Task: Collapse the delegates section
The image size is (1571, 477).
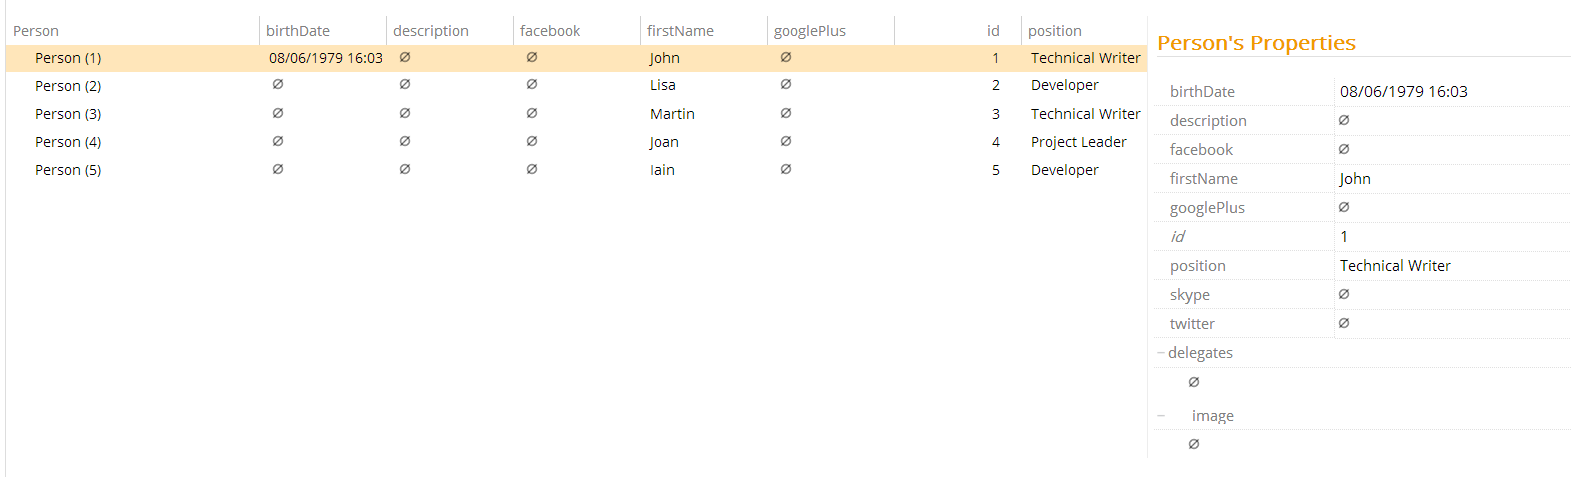Action: 1161,353
